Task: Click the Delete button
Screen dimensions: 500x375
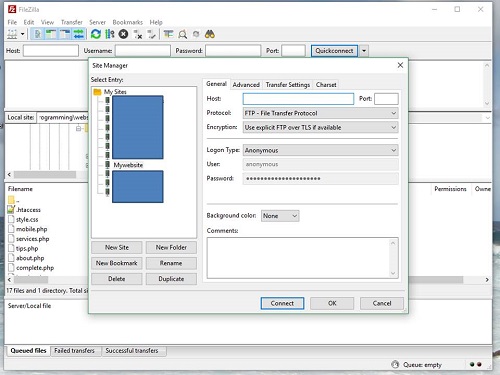Action: (x=117, y=279)
